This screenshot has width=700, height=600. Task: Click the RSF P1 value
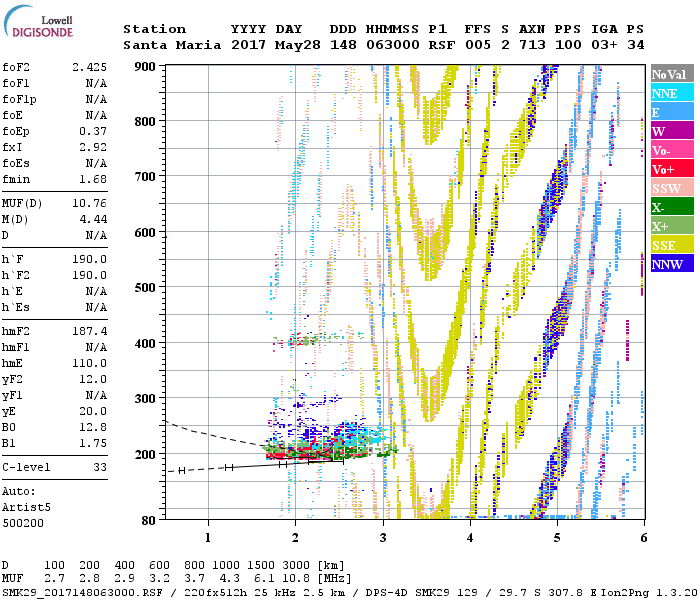point(442,45)
